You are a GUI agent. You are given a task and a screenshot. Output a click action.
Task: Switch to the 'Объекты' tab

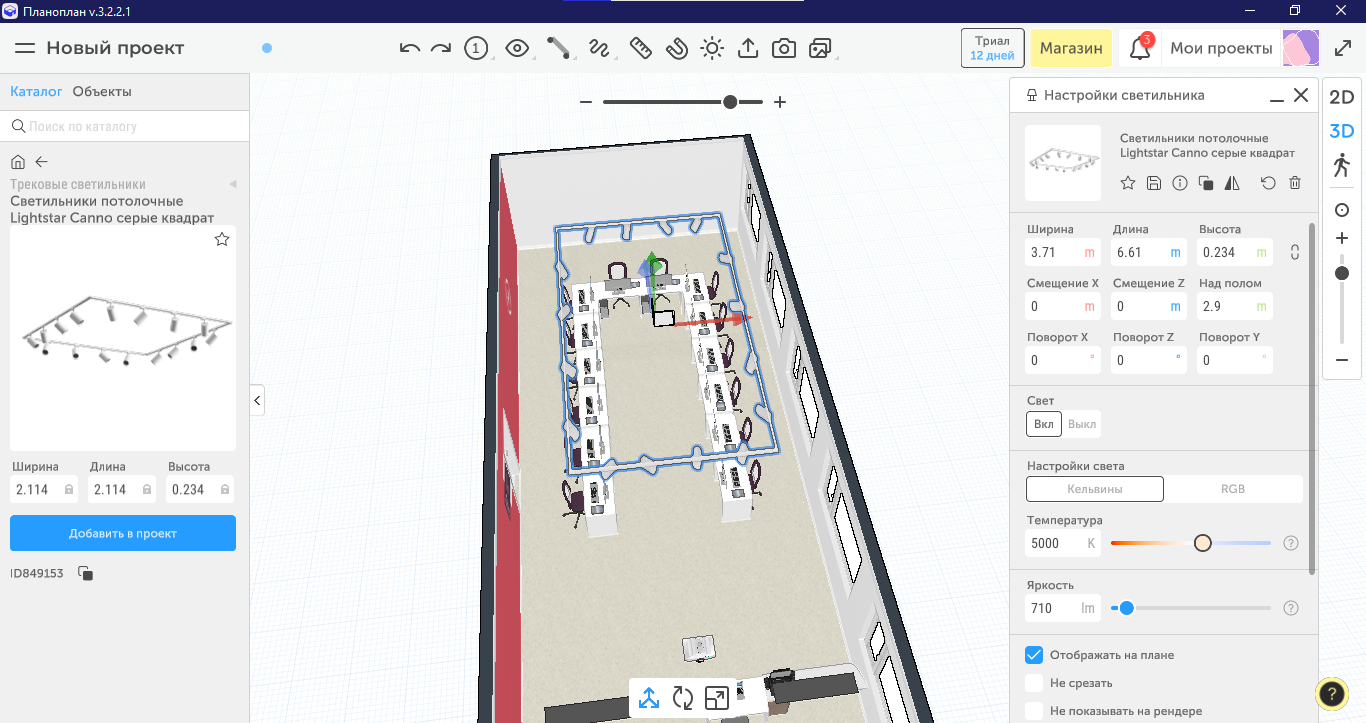tap(102, 92)
